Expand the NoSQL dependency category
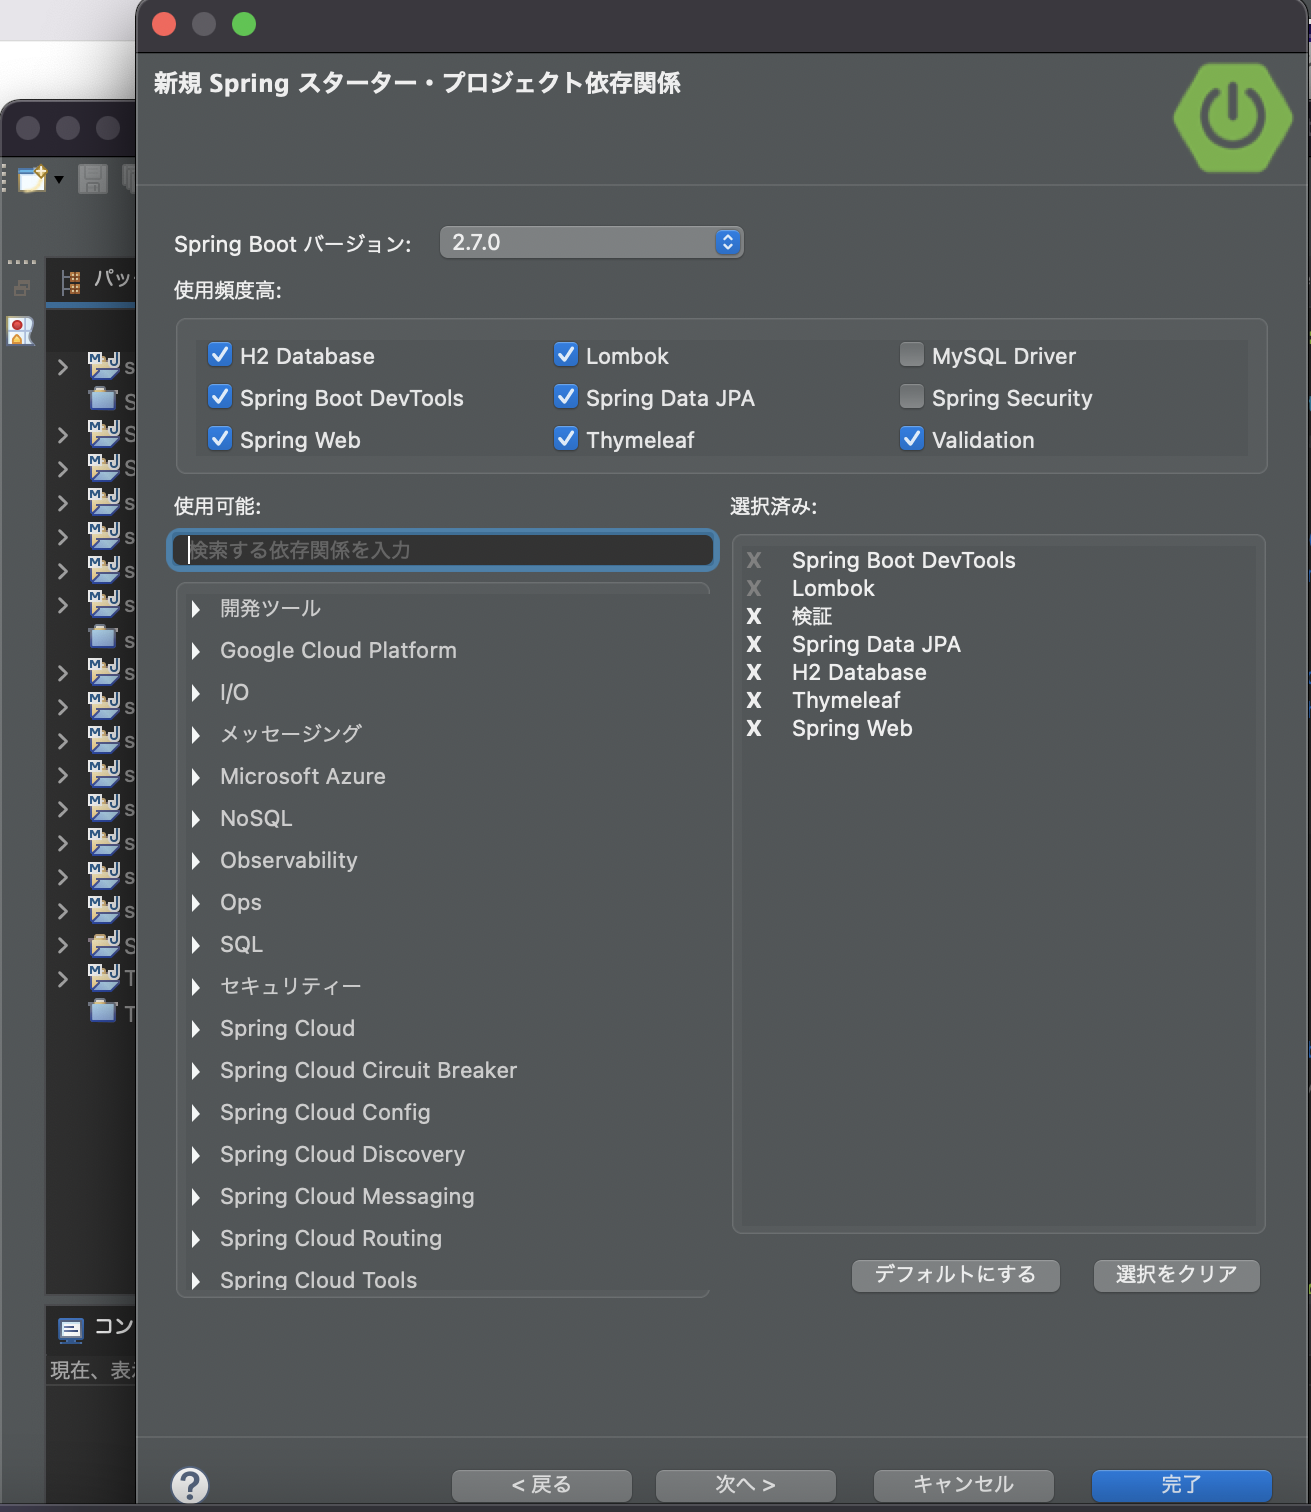The image size is (1311, 1512). click(196, 819)
